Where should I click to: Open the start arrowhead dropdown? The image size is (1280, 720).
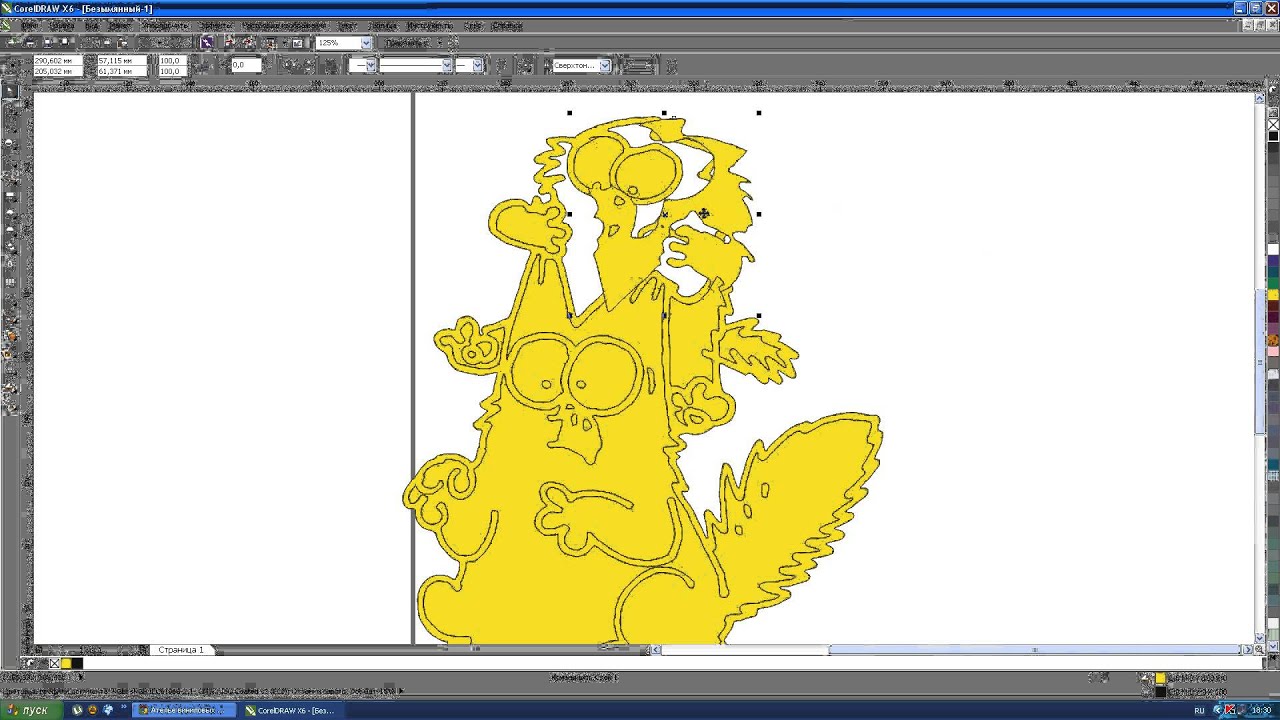click(371, 65)
